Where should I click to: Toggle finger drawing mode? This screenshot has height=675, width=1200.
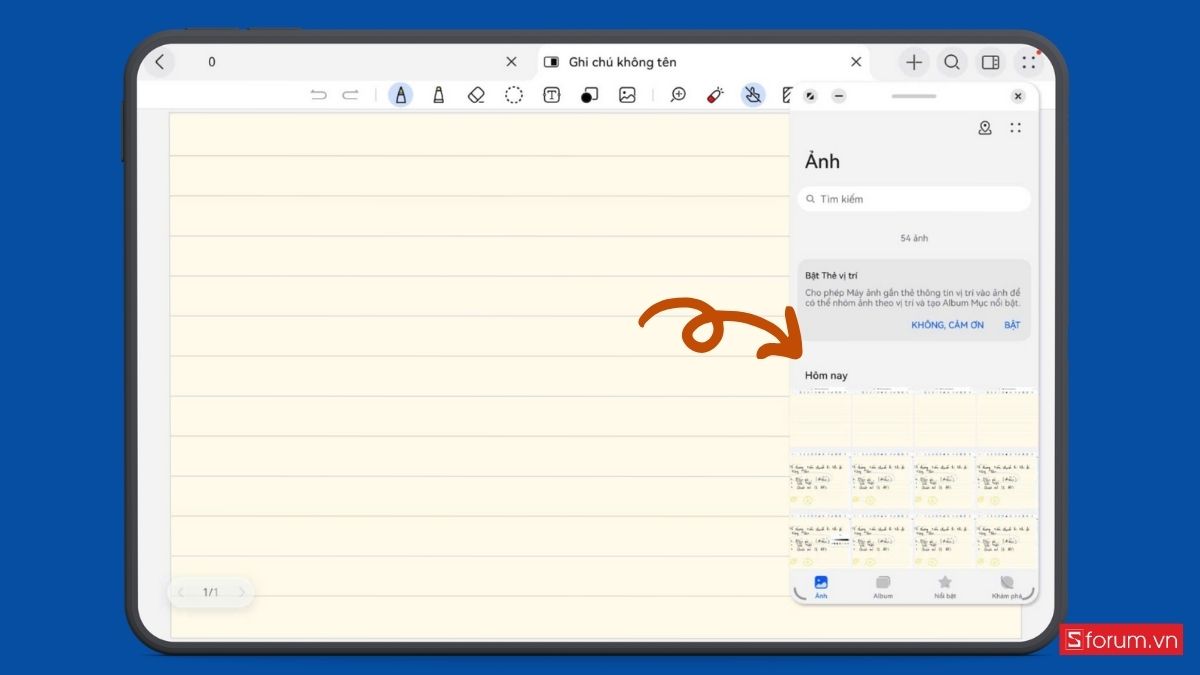point(753,95)
